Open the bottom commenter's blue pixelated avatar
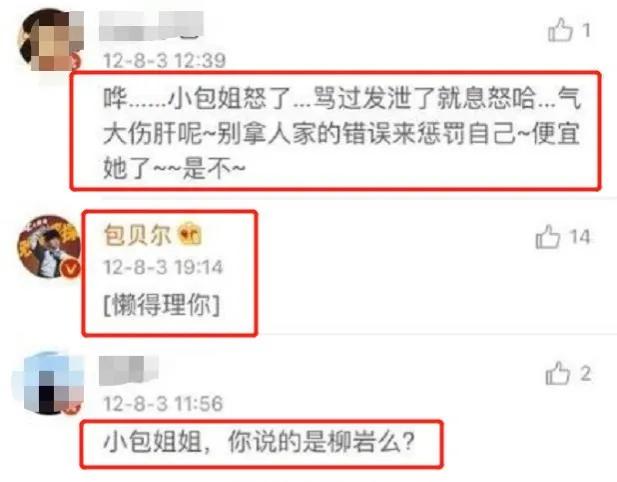The width and height of the screenshot is (617, 482). coord(50,383)
